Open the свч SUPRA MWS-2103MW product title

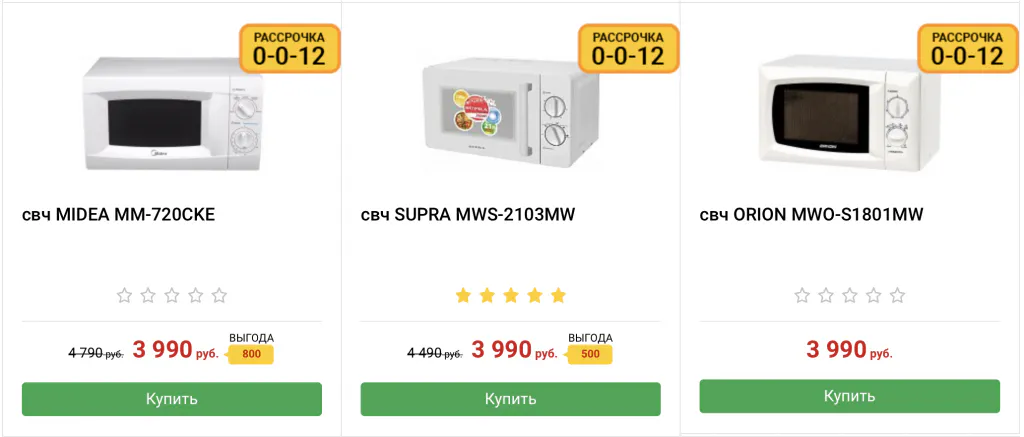point(468,215)
